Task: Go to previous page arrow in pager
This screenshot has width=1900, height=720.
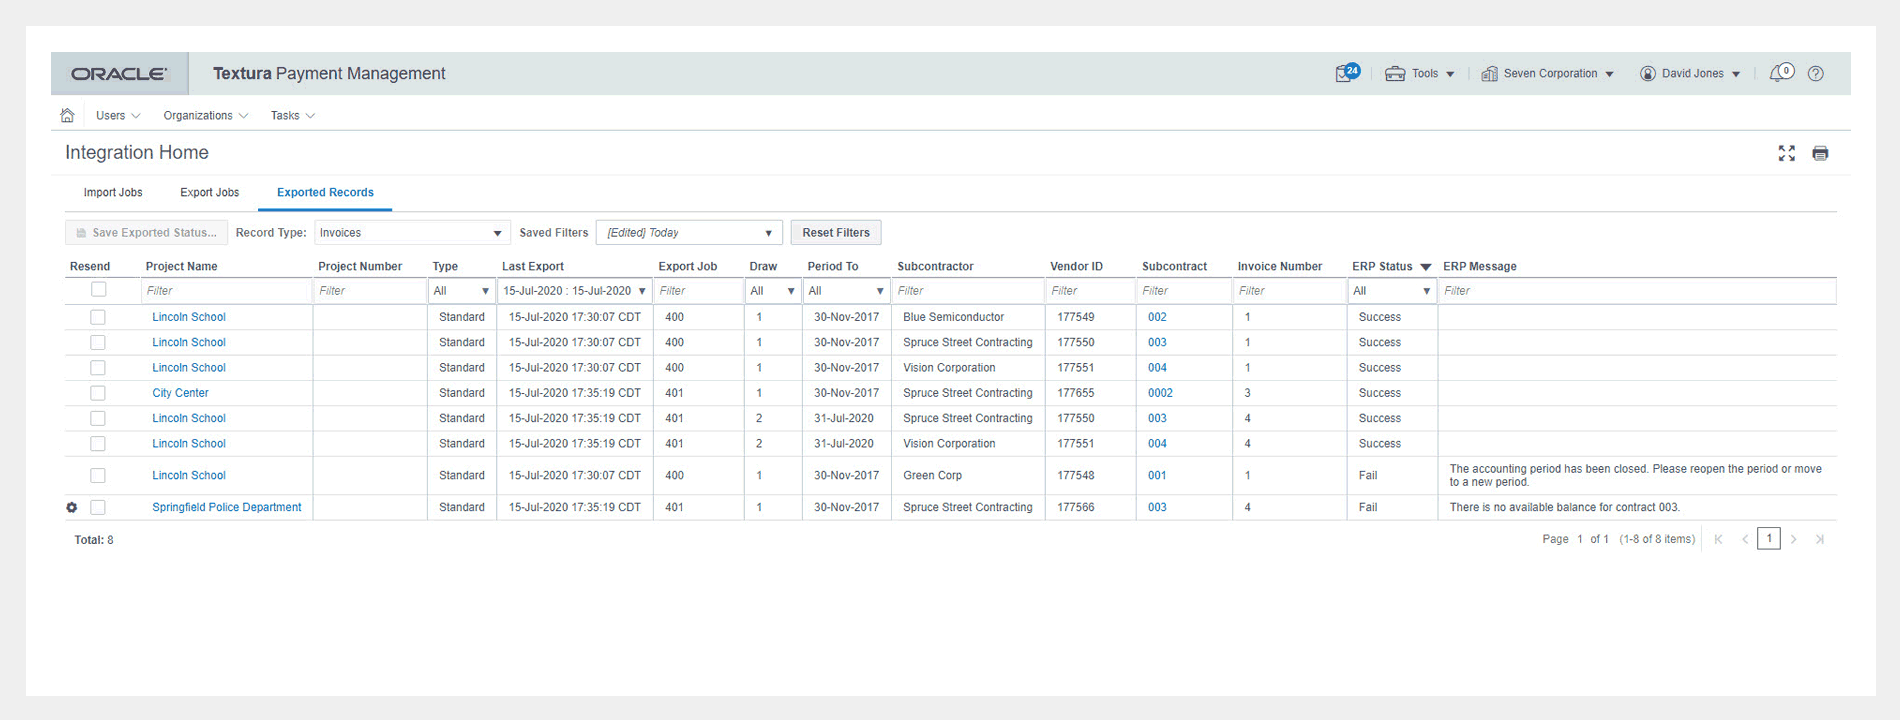Action: pos(1745,540)
